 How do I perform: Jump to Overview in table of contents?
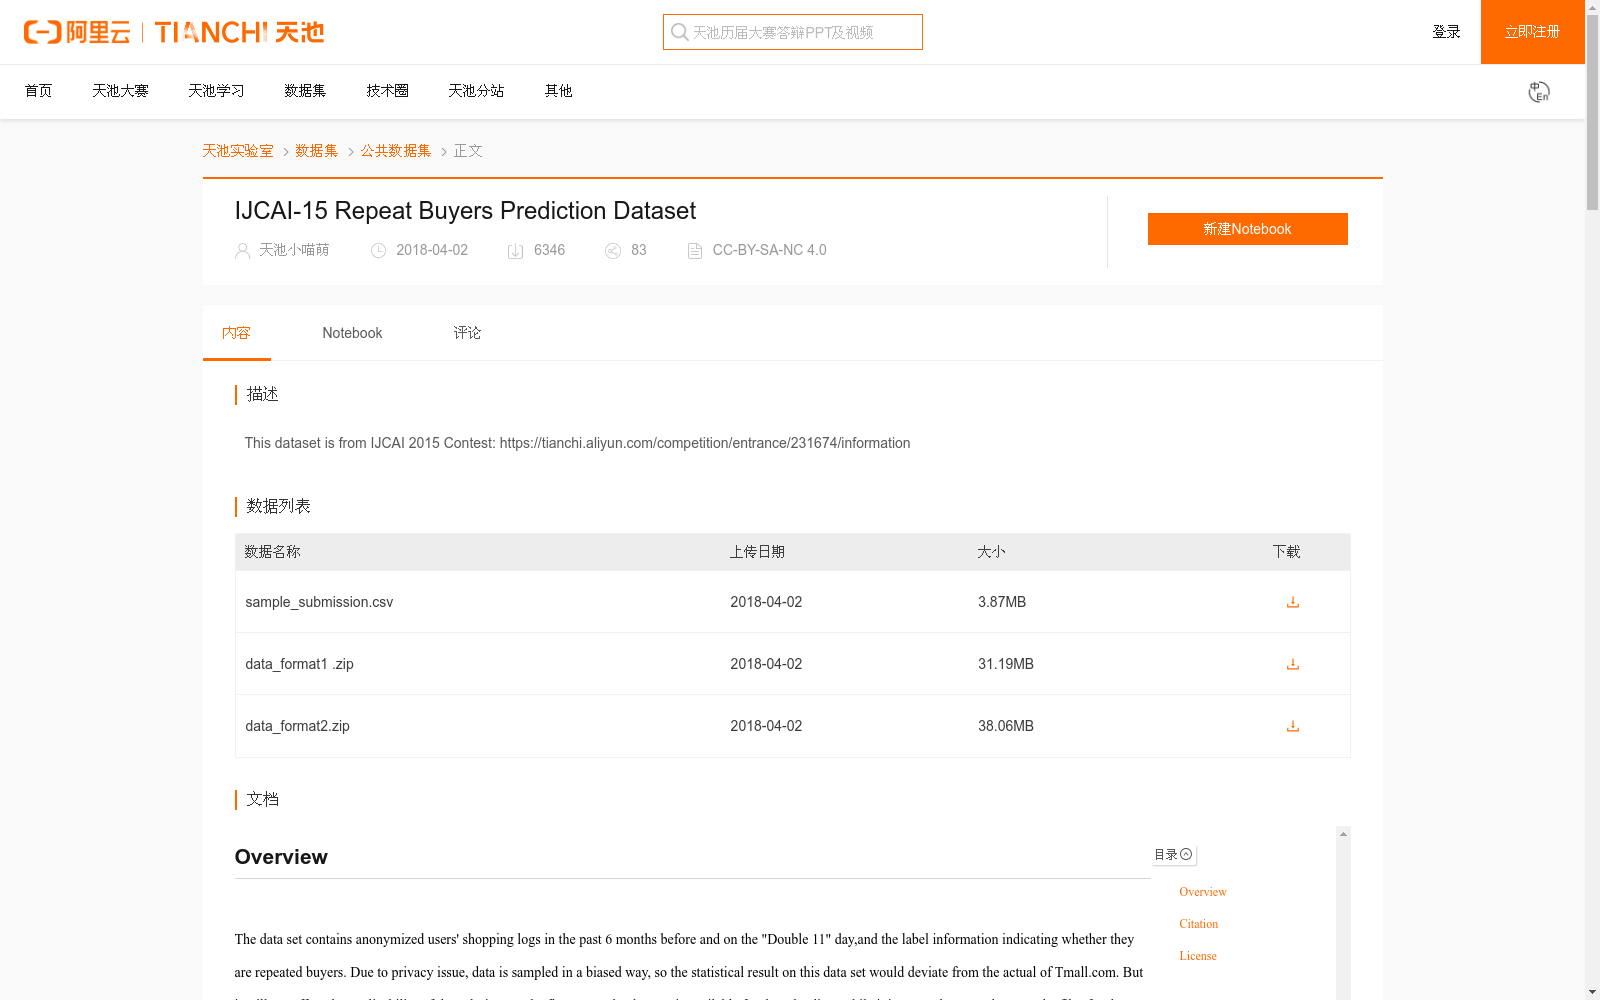[1202, 892]
